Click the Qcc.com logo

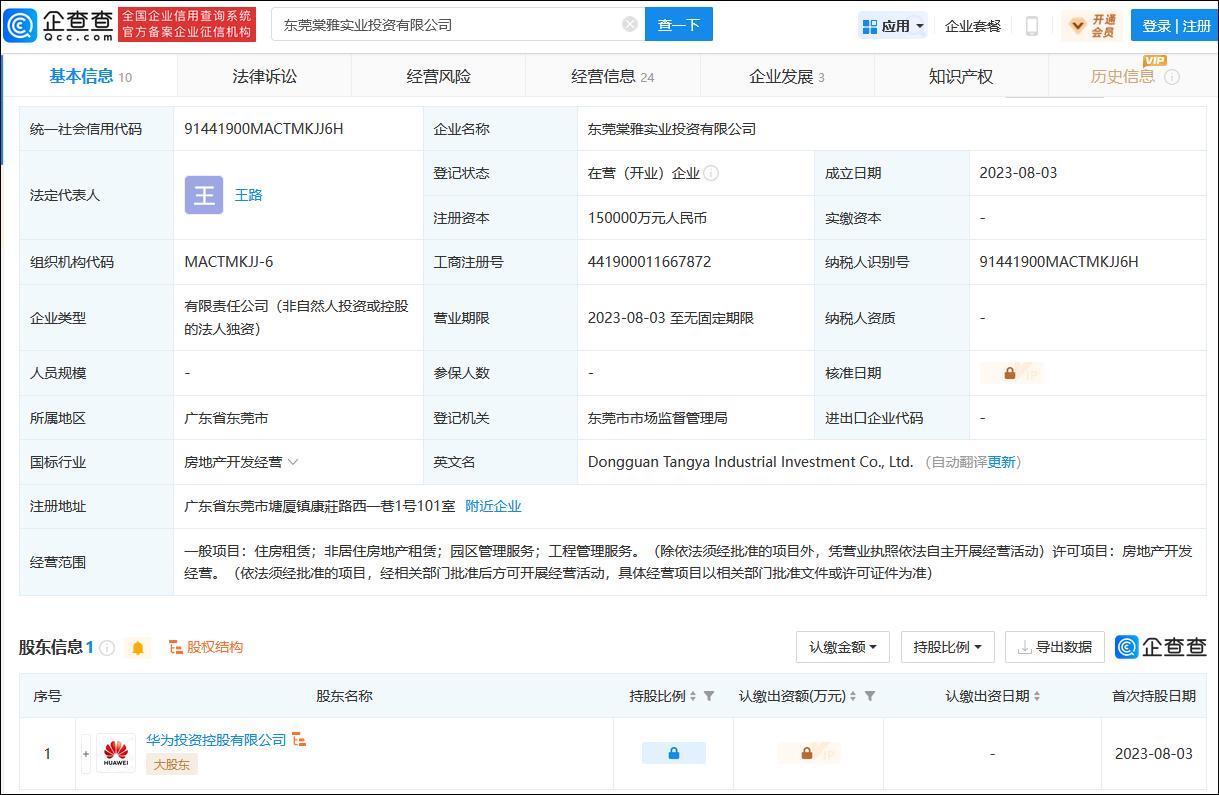[58, 24]
